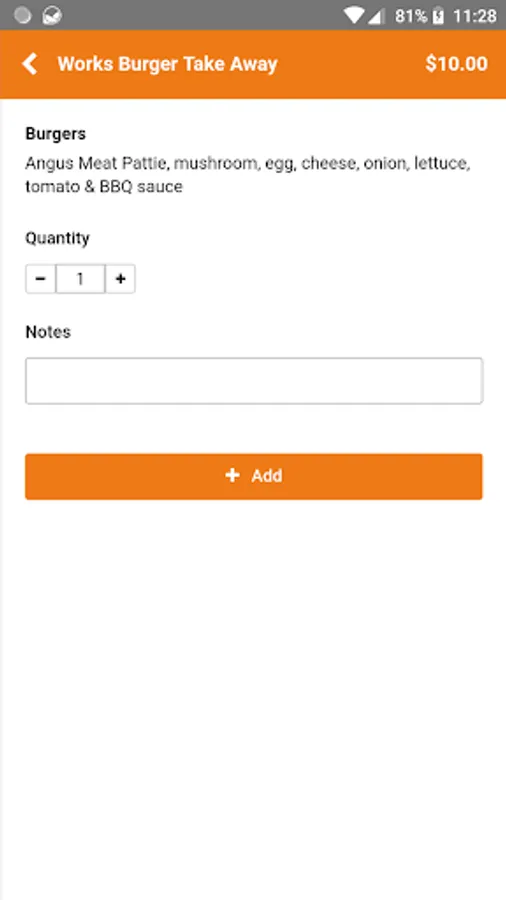Tap the 81% battery percentage
Screen dimensions: 506x900
click(411, 16)
